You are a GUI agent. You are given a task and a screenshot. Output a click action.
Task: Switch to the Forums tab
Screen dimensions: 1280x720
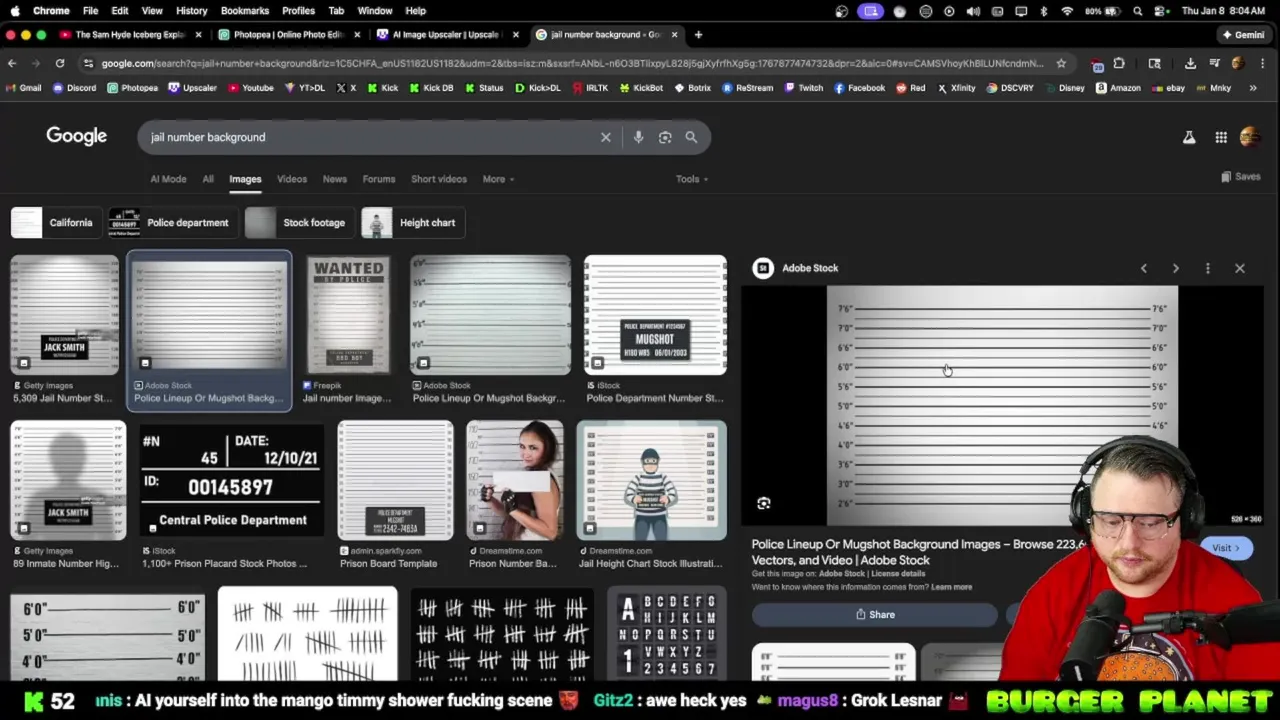[x=379, y=179]
